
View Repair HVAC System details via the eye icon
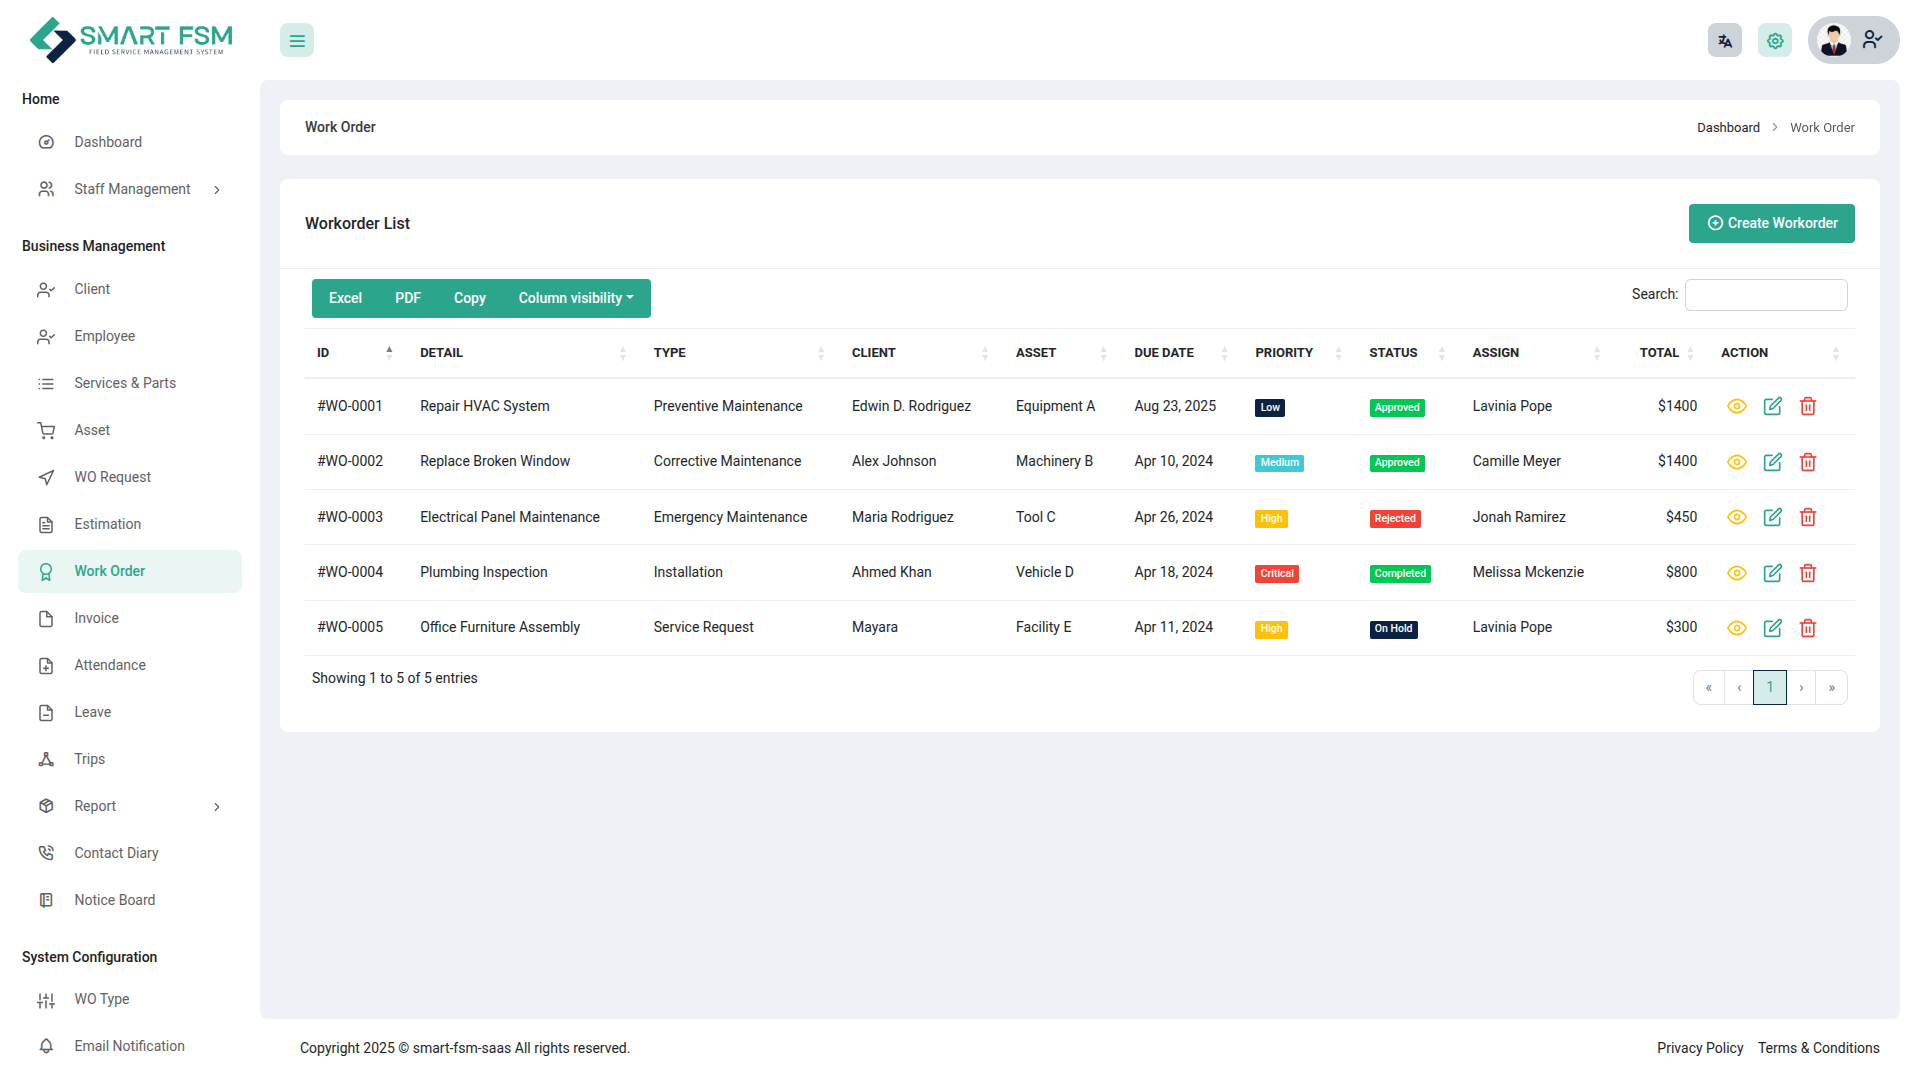[1737, 406]
